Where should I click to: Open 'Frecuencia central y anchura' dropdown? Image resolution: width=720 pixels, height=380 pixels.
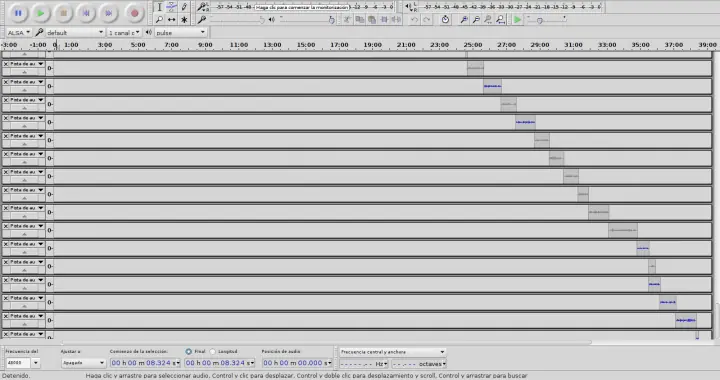click(x=393, y=352)
